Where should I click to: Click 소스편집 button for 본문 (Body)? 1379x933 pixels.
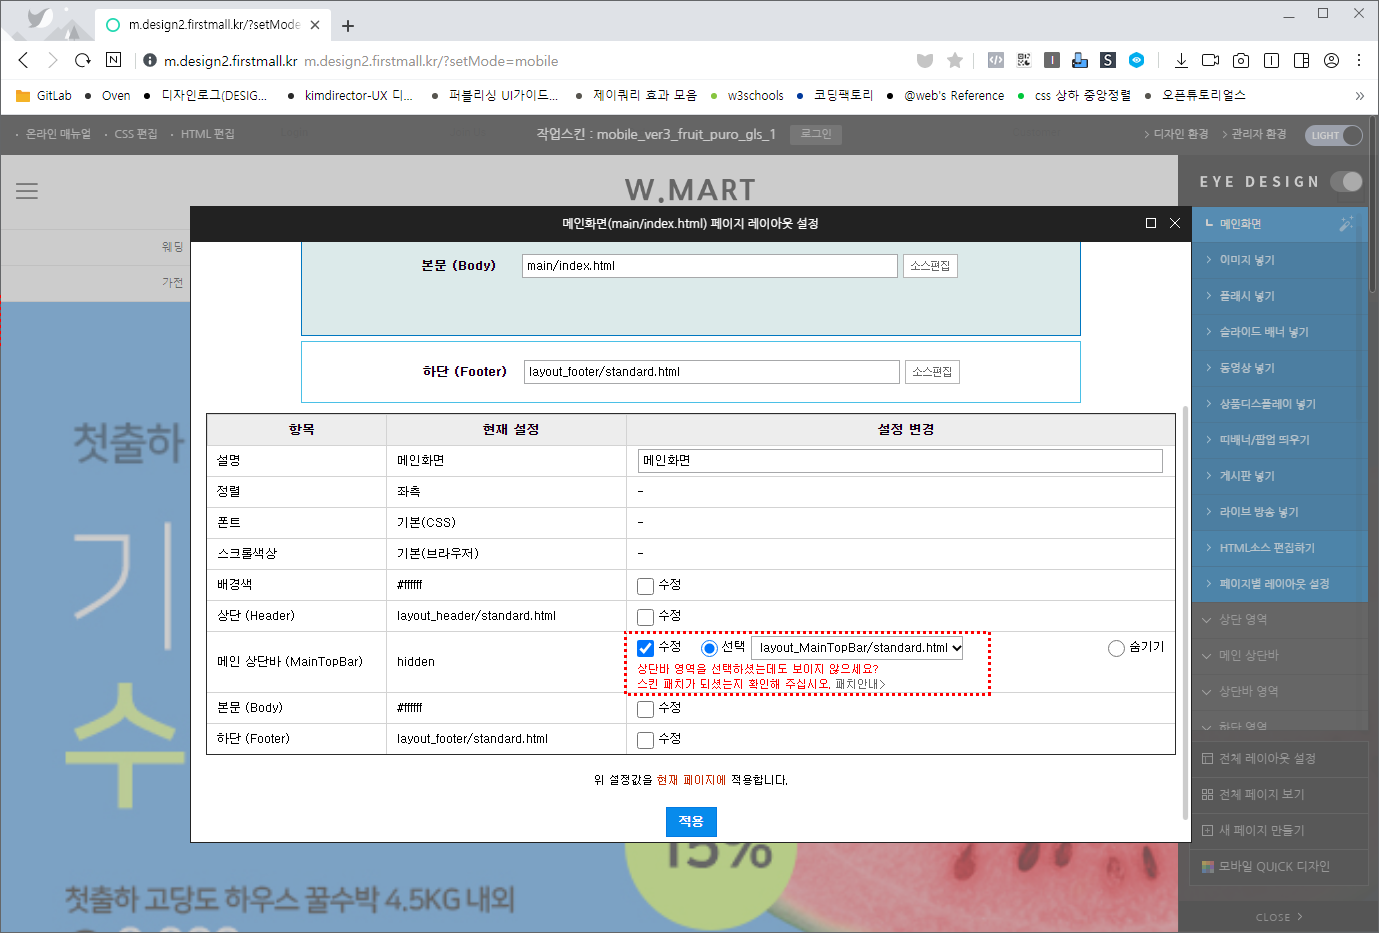(x=930, y=266)
